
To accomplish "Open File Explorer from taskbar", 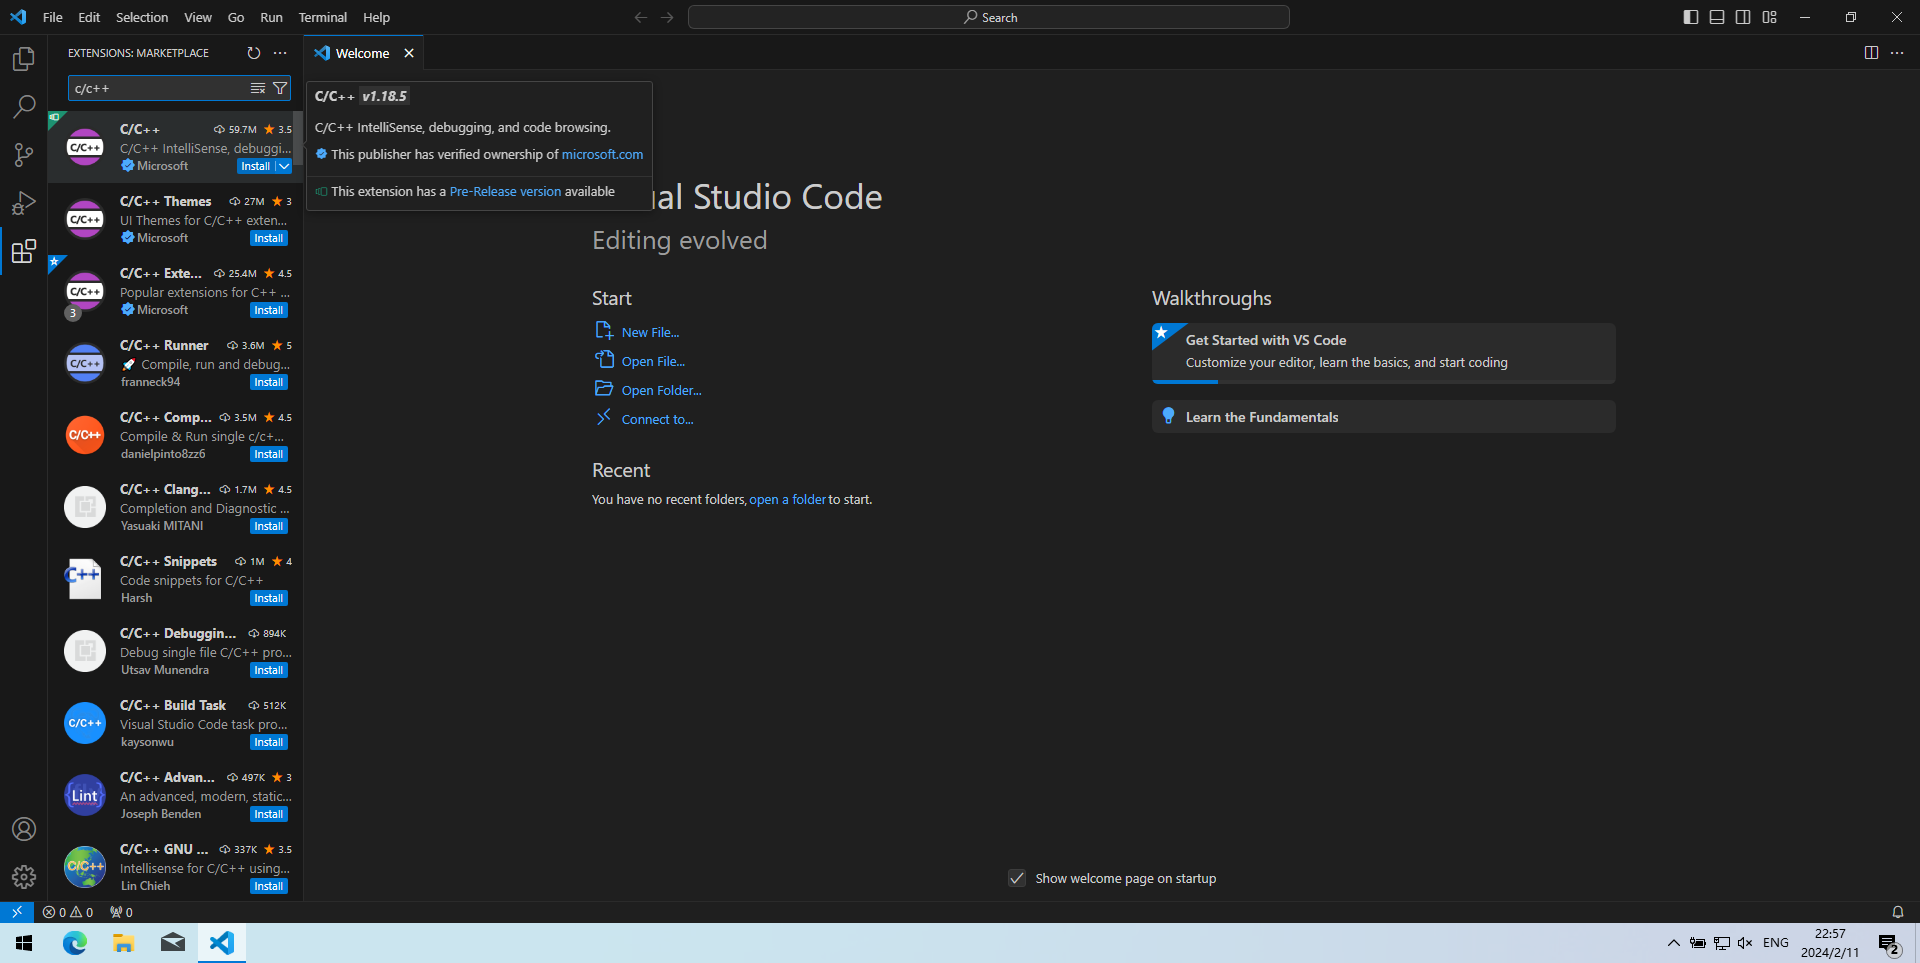I will [x=123, y=943].
